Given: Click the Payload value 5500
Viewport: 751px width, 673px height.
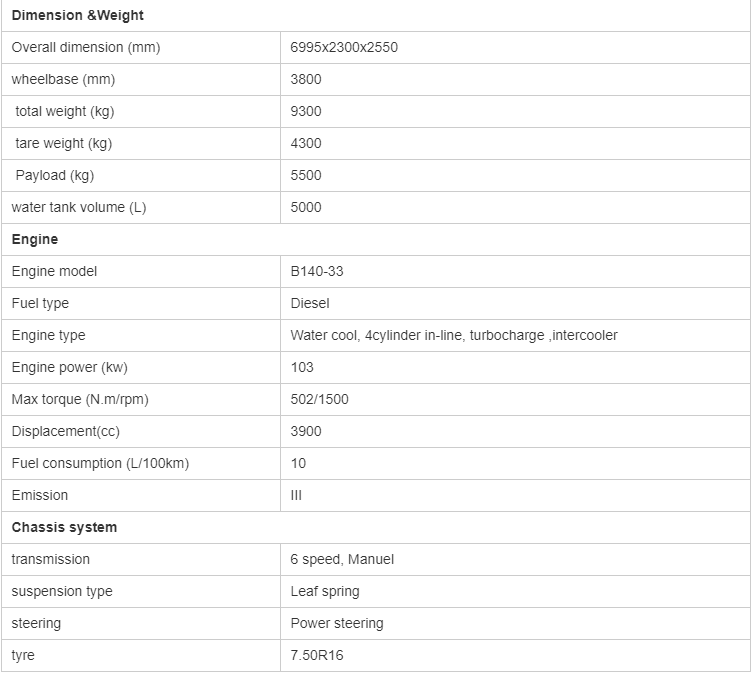Looking at the screenshot, I should pos(306,175).
